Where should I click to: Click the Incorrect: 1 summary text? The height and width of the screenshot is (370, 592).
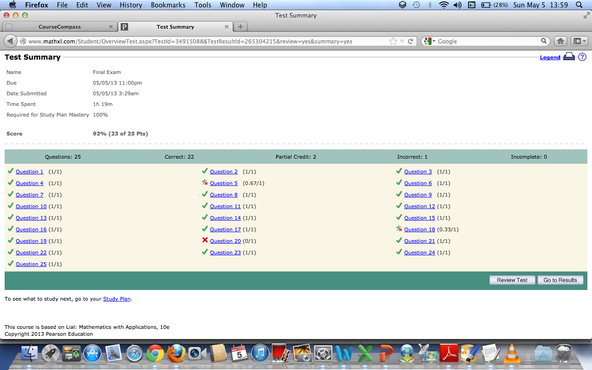click(x=412, y=157)
